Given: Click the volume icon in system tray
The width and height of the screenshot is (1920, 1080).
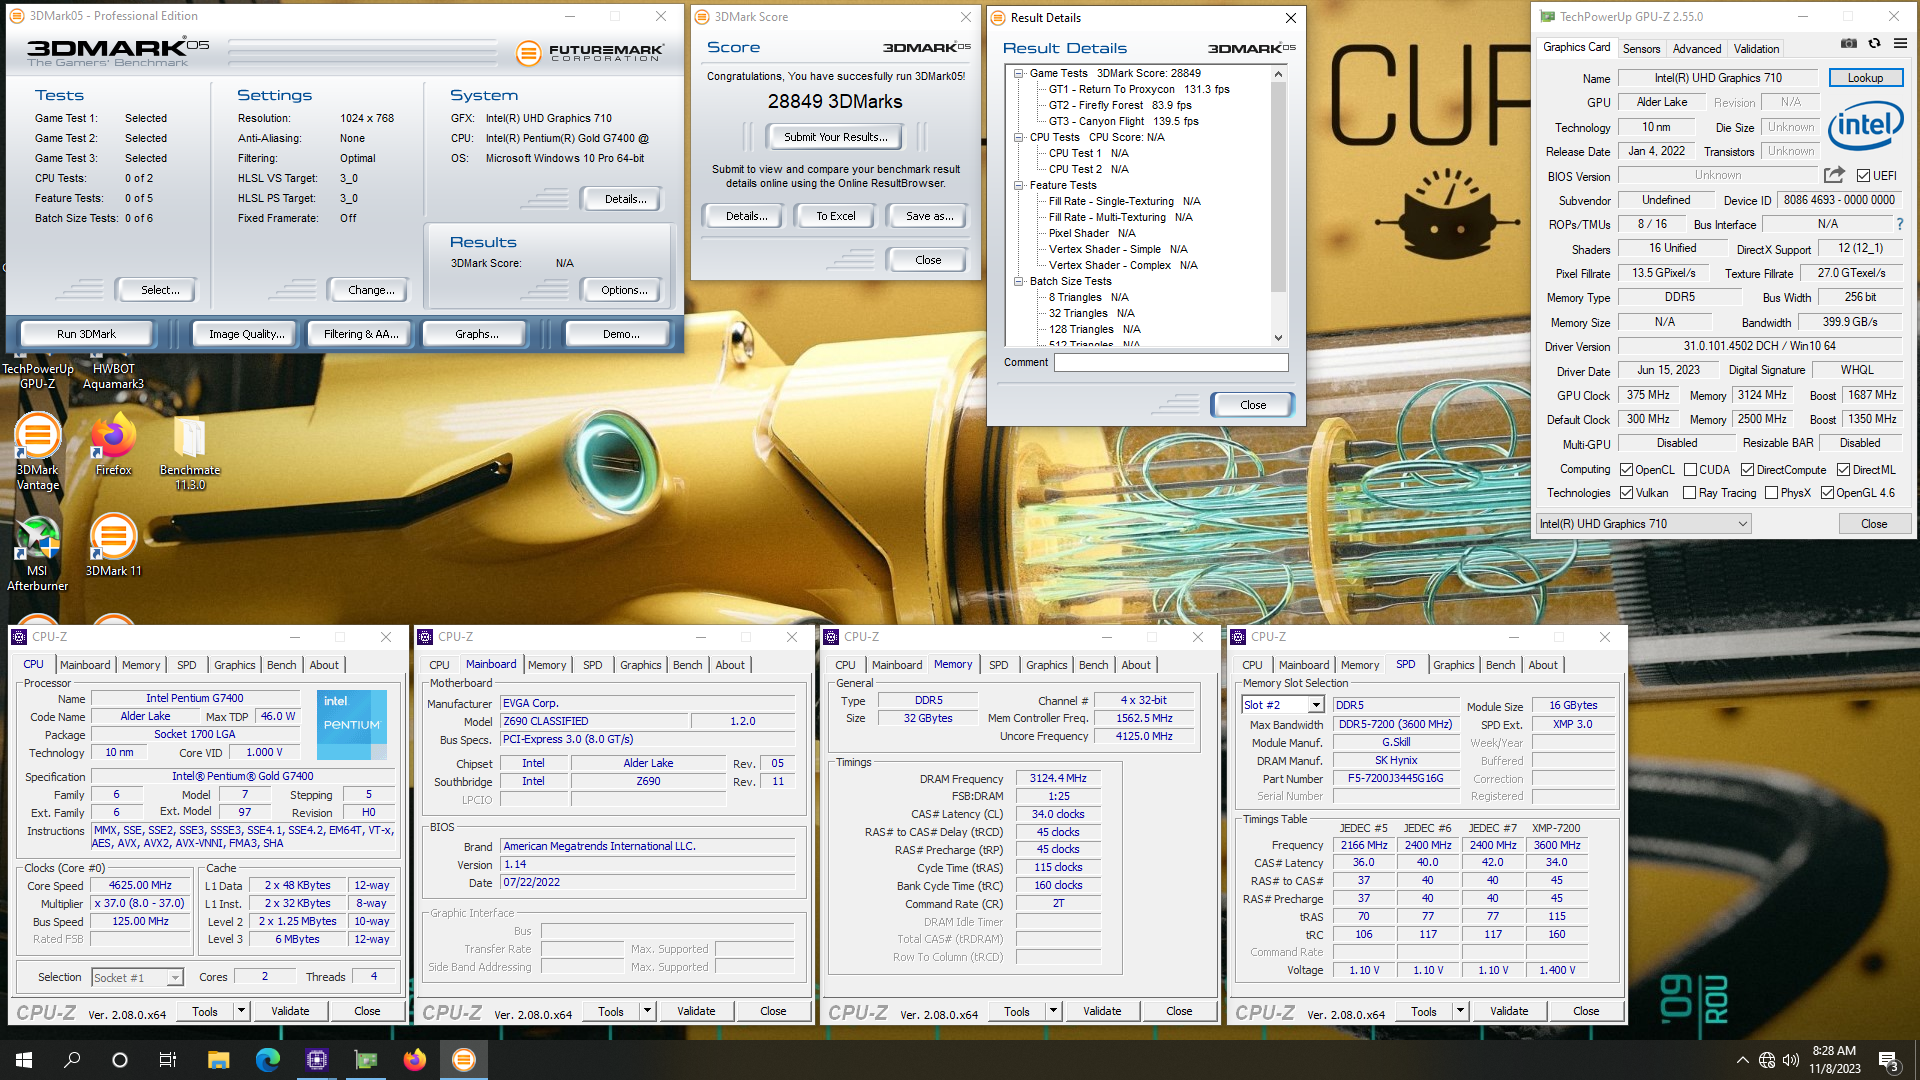Looking at the screenshot, I should tap(1791, 1060).
